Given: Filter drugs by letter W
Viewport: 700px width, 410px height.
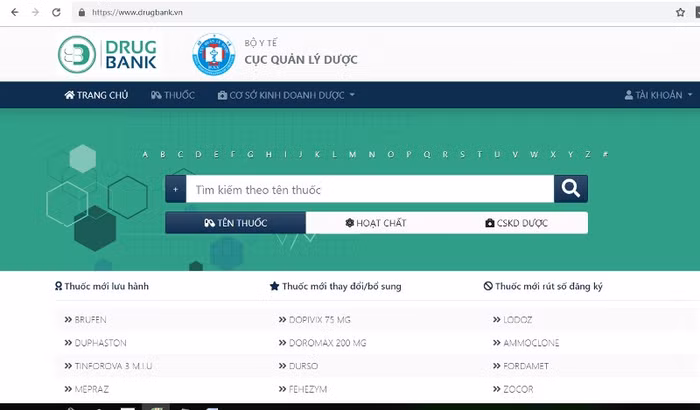Looking at the screenshot, I should [x=534, y=155].
